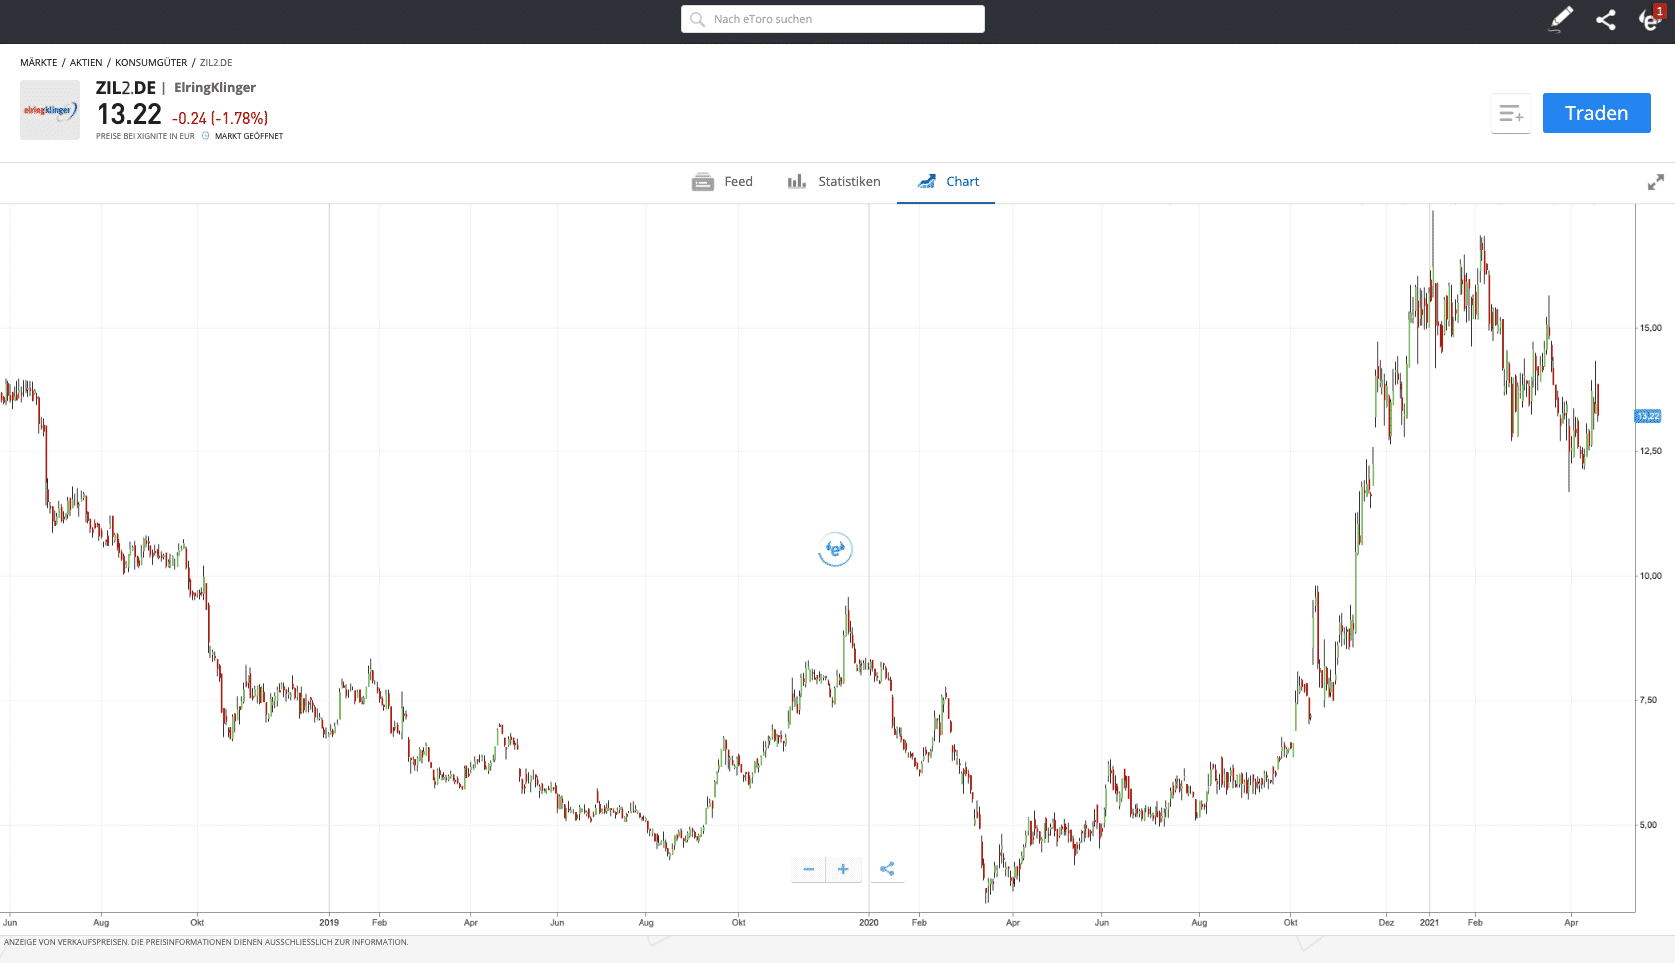Select the Chart tab
The image size is (1675, 963).
[948, 182]
